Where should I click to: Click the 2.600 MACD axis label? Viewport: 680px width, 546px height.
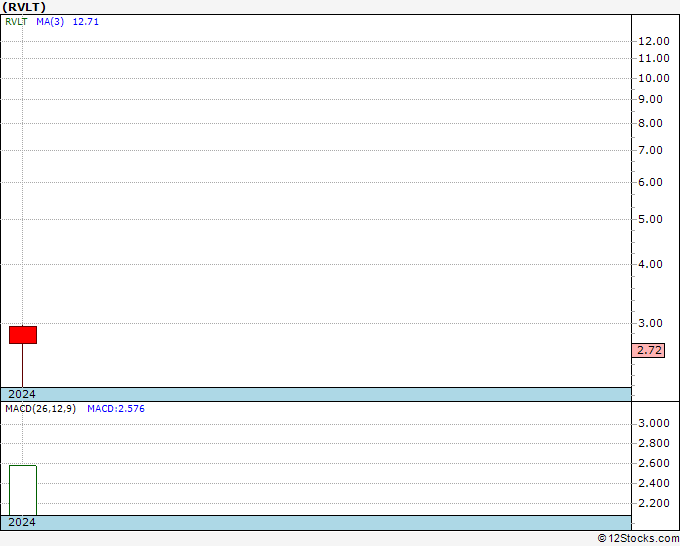654,463
